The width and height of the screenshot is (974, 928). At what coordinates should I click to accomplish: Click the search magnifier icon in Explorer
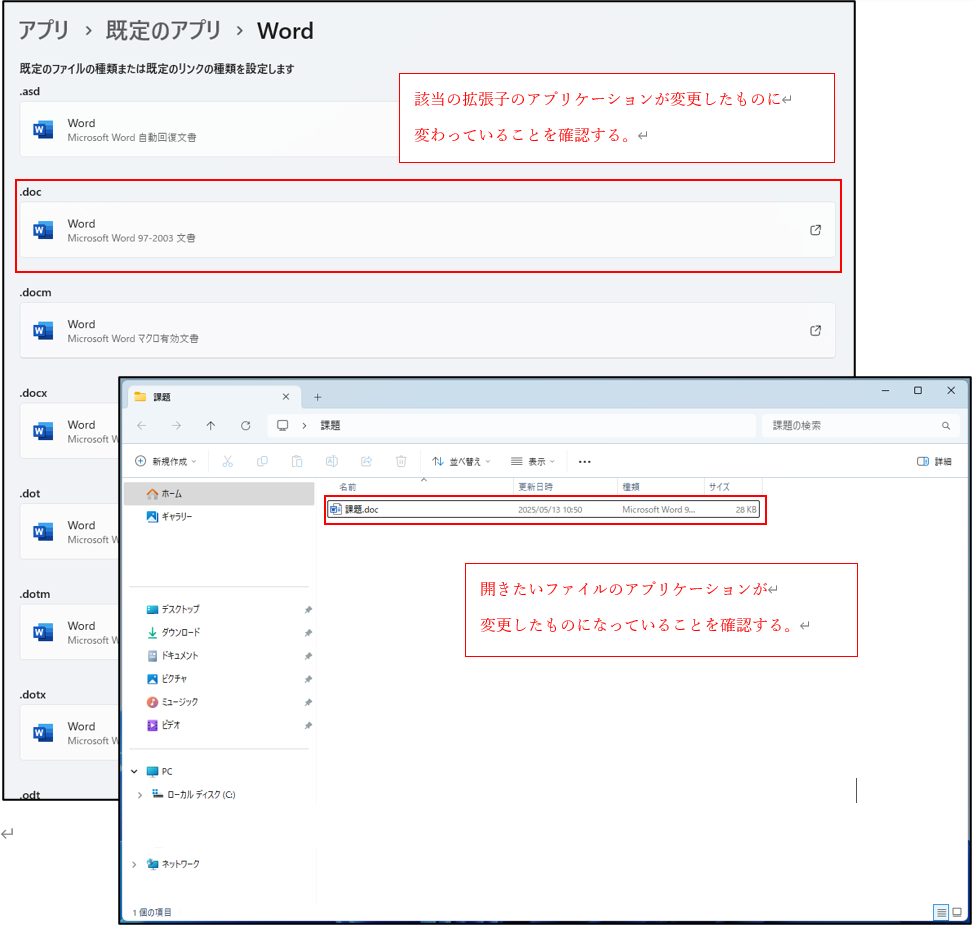(x=945, y=425)
